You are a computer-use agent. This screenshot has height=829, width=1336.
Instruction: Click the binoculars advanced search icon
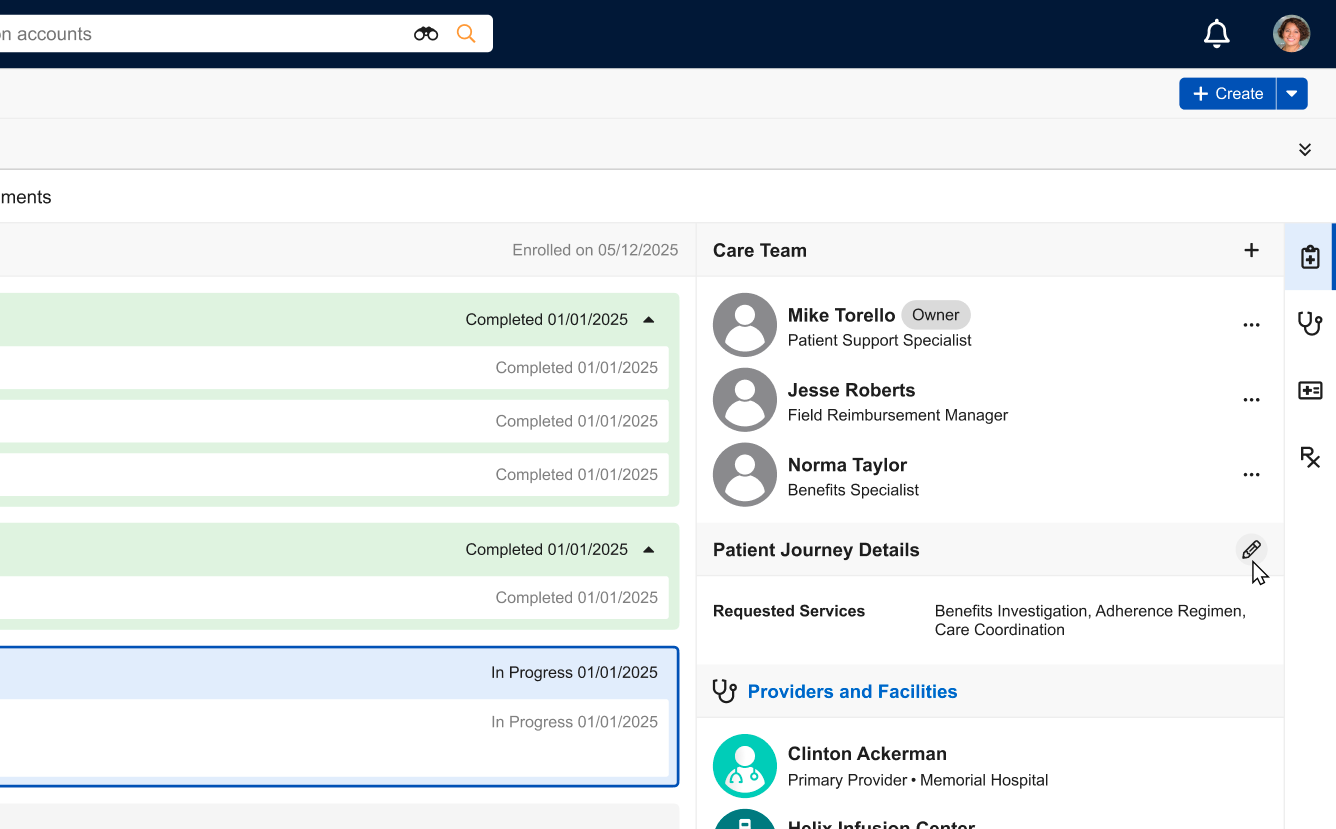point(426,34)
